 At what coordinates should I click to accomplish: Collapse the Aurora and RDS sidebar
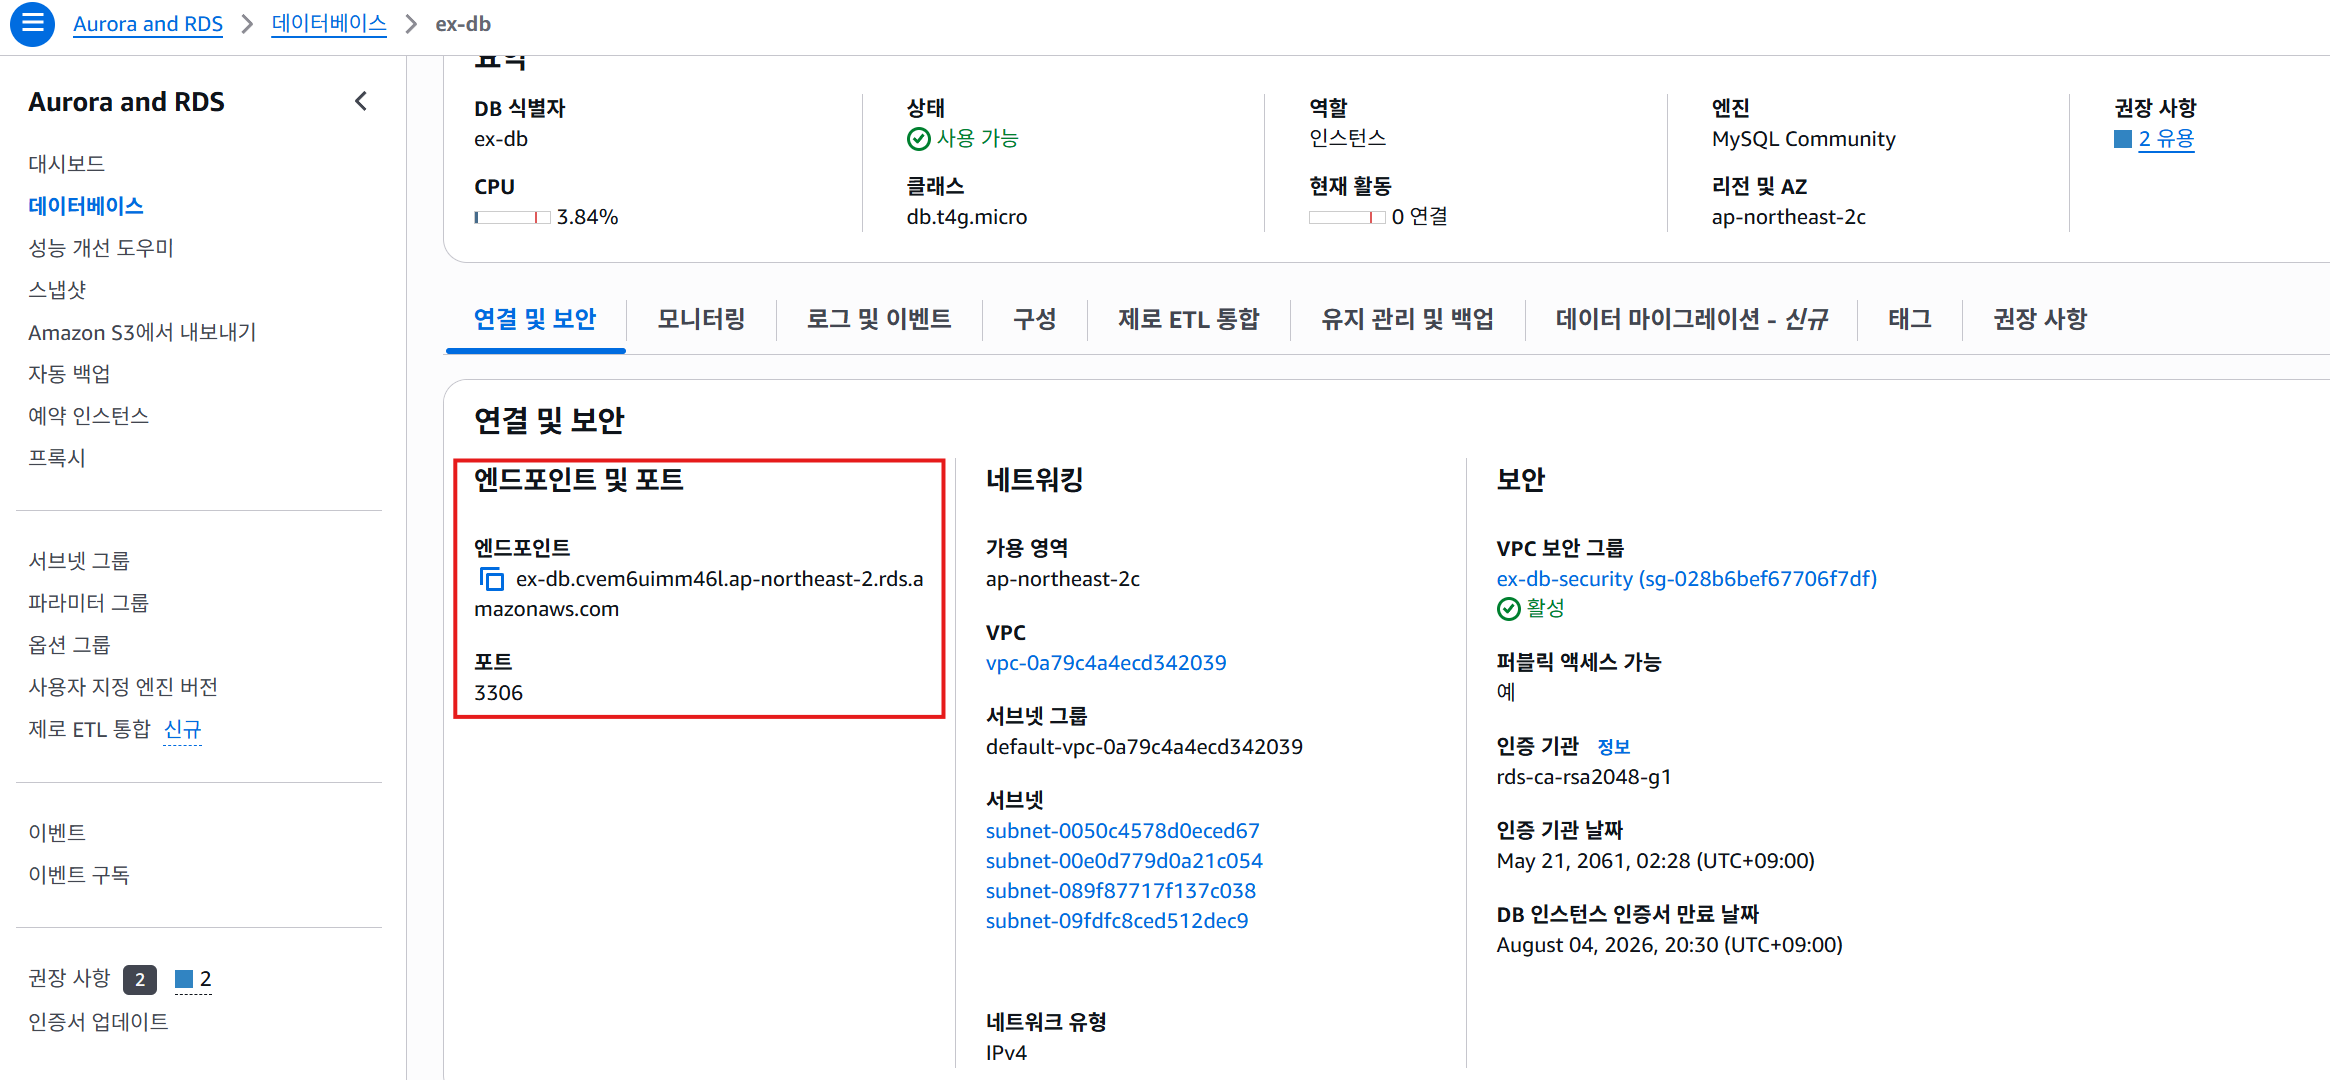coord(361,101)
